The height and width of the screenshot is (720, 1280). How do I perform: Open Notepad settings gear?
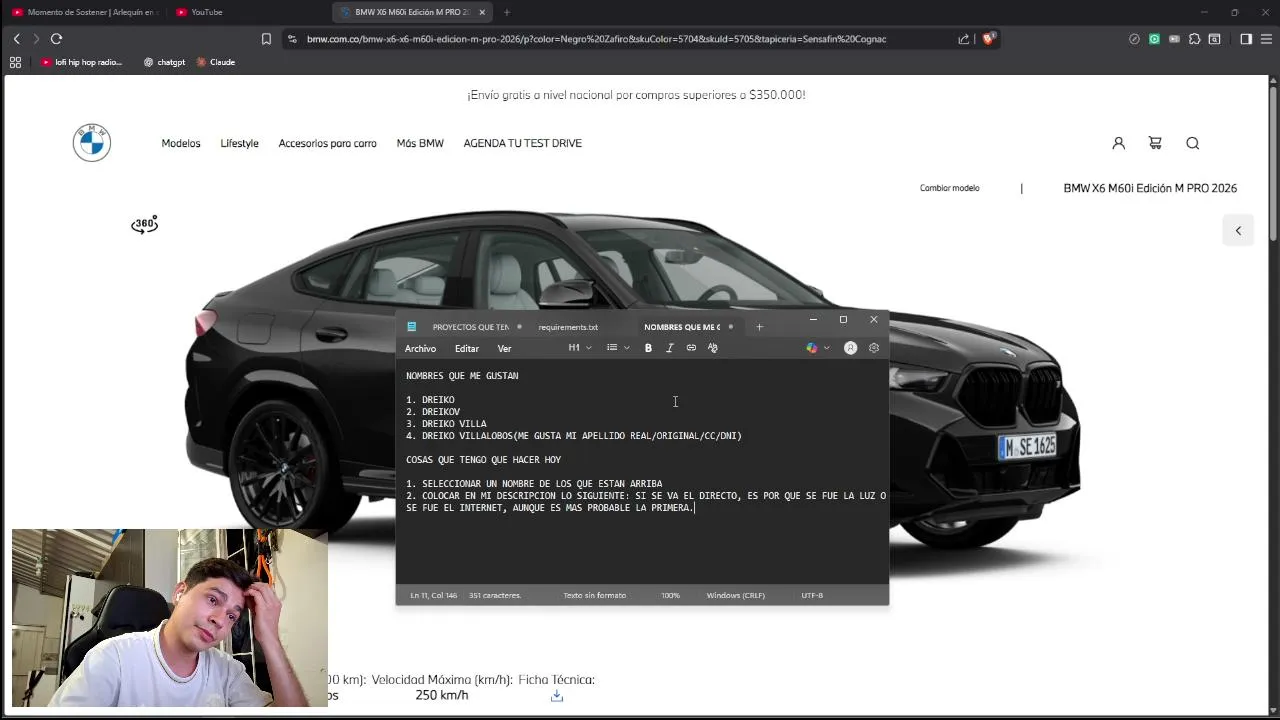click(x=874, y=348)
